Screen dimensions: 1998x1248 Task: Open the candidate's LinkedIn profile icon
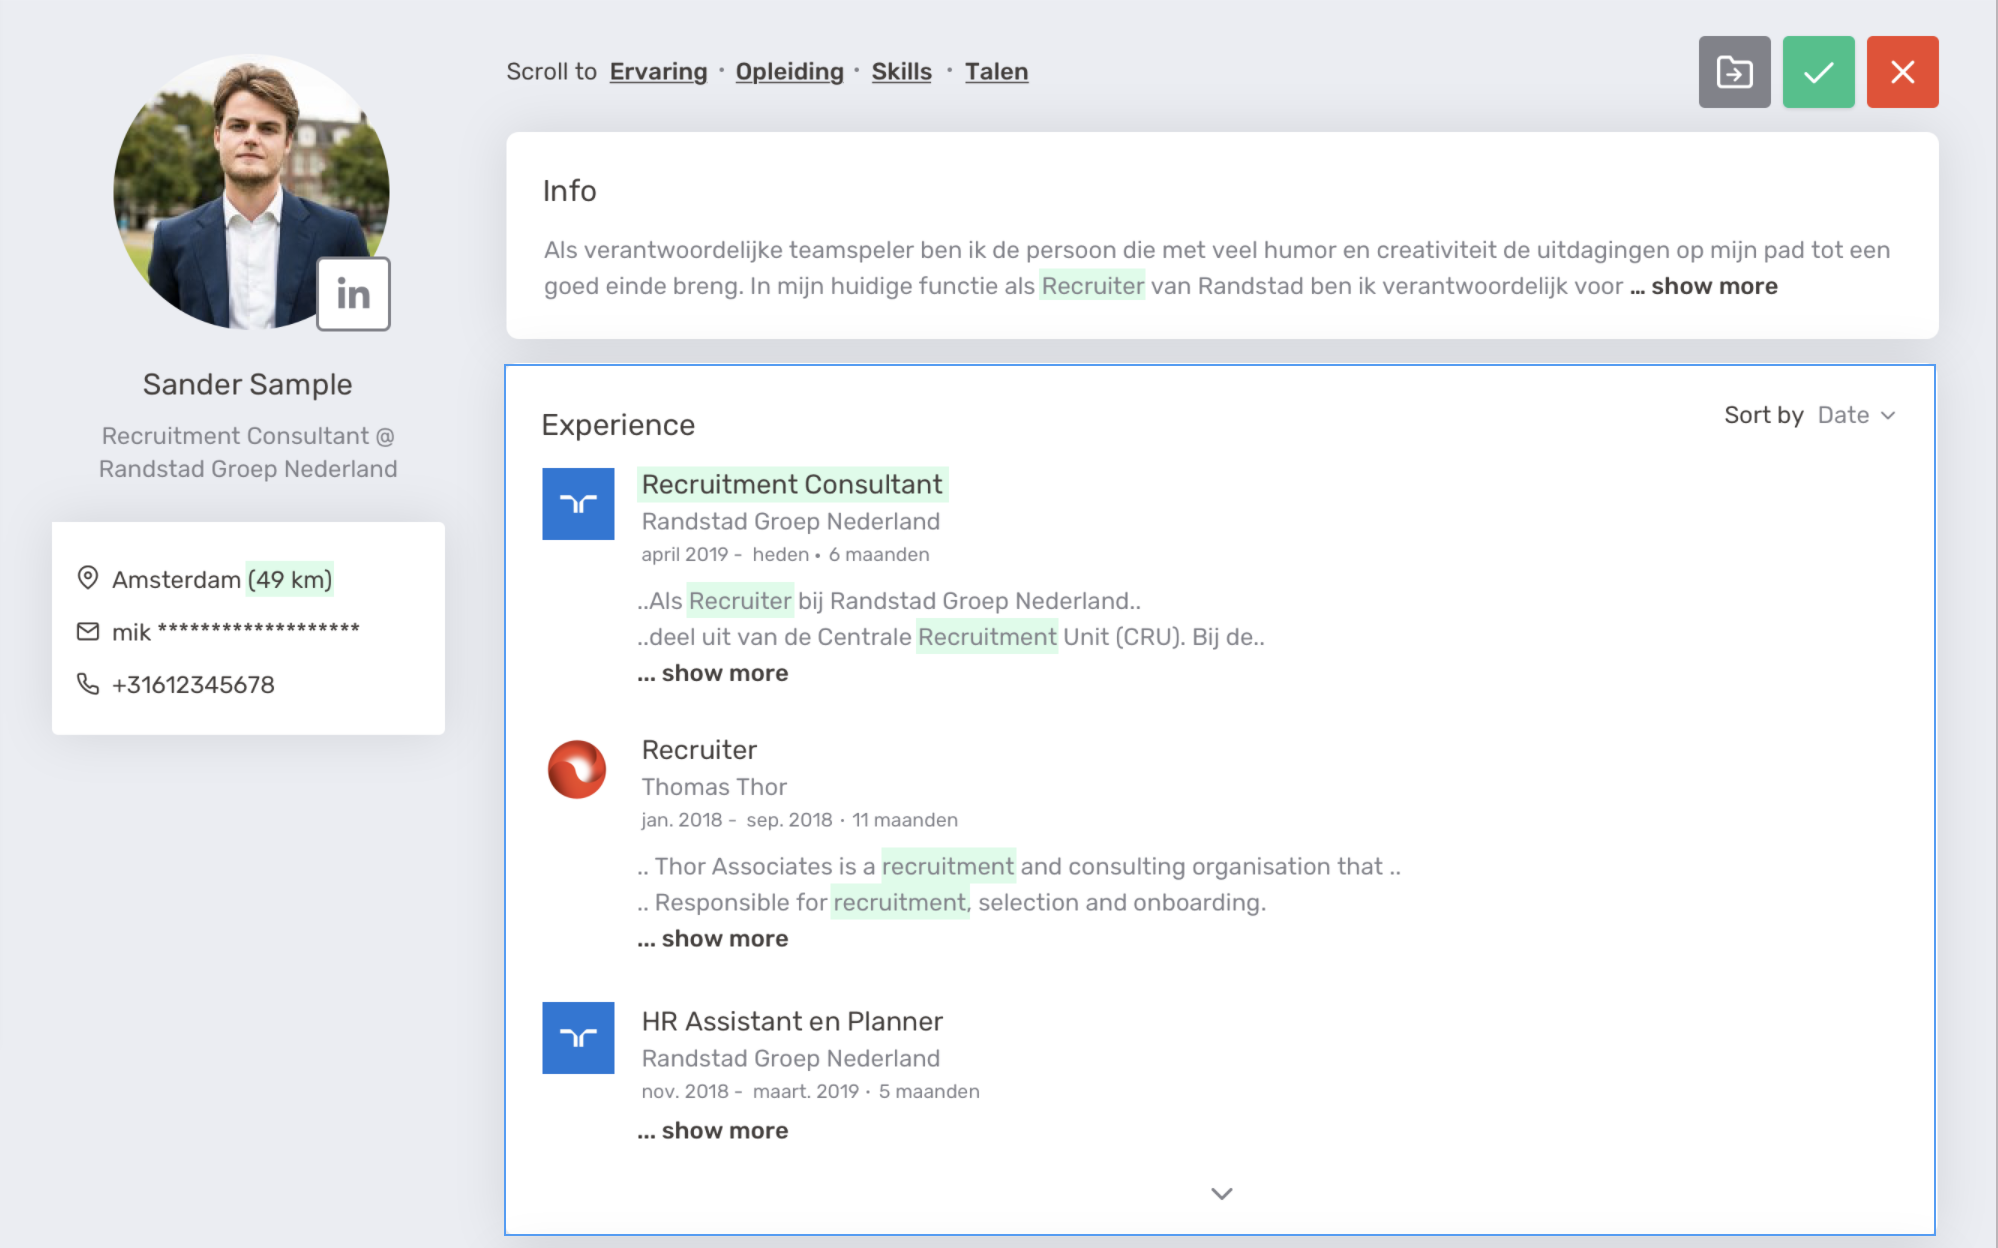[352, 294]
